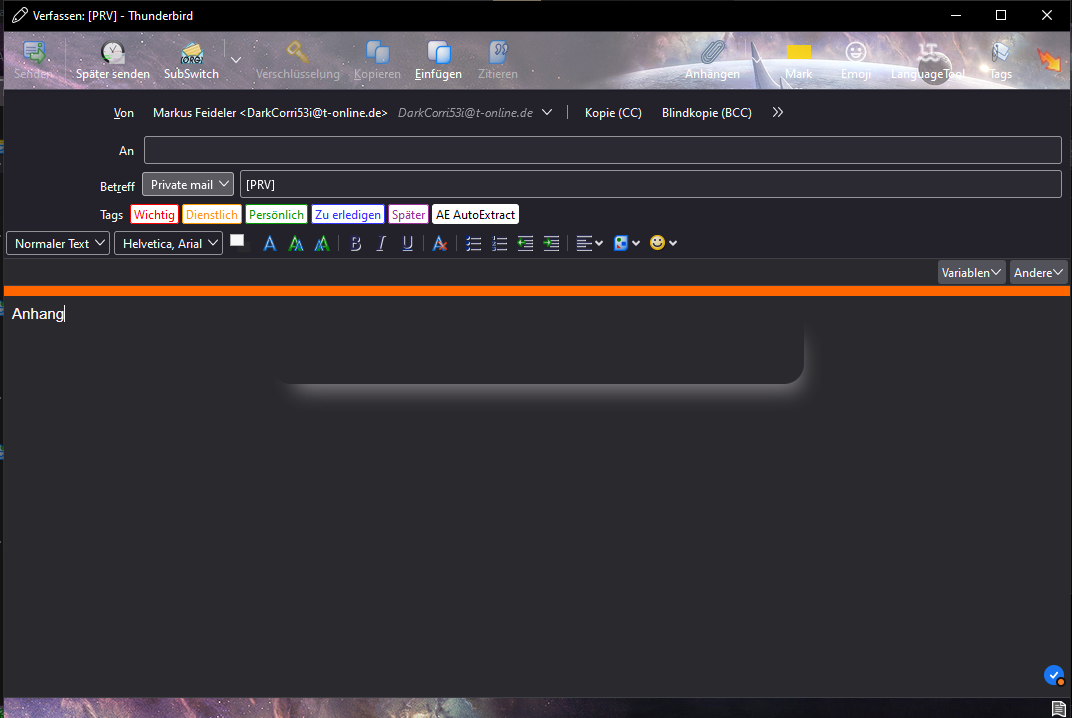Screen dimensions: 1072x718
Task: Insert a numbered list
Action: click(x=500, y=243)
